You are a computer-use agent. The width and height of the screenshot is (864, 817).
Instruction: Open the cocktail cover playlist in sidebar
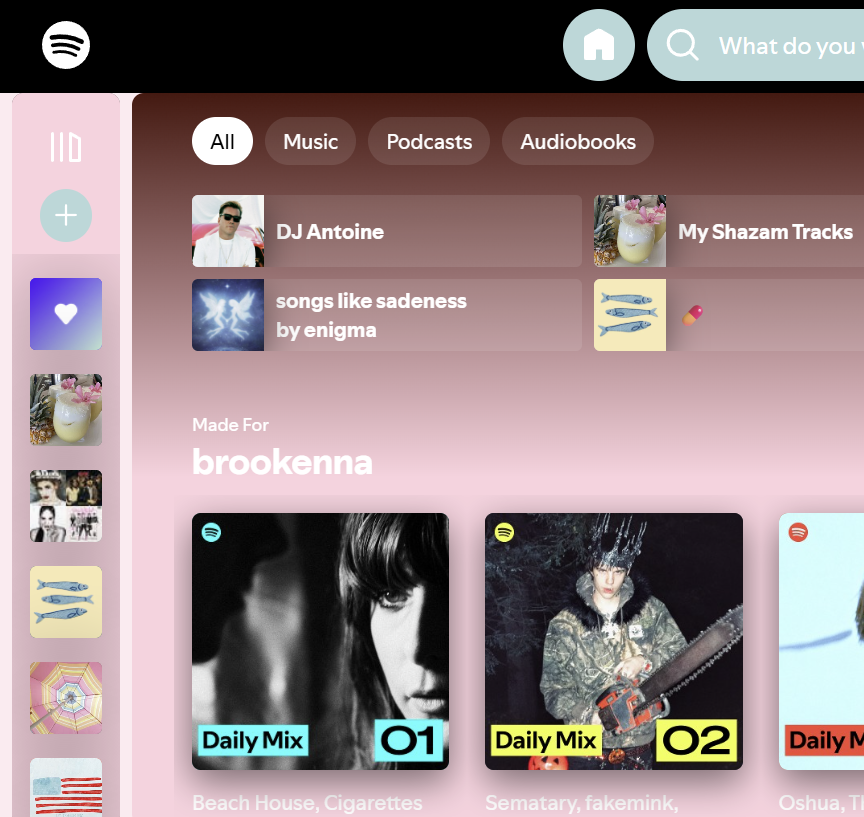66,410
